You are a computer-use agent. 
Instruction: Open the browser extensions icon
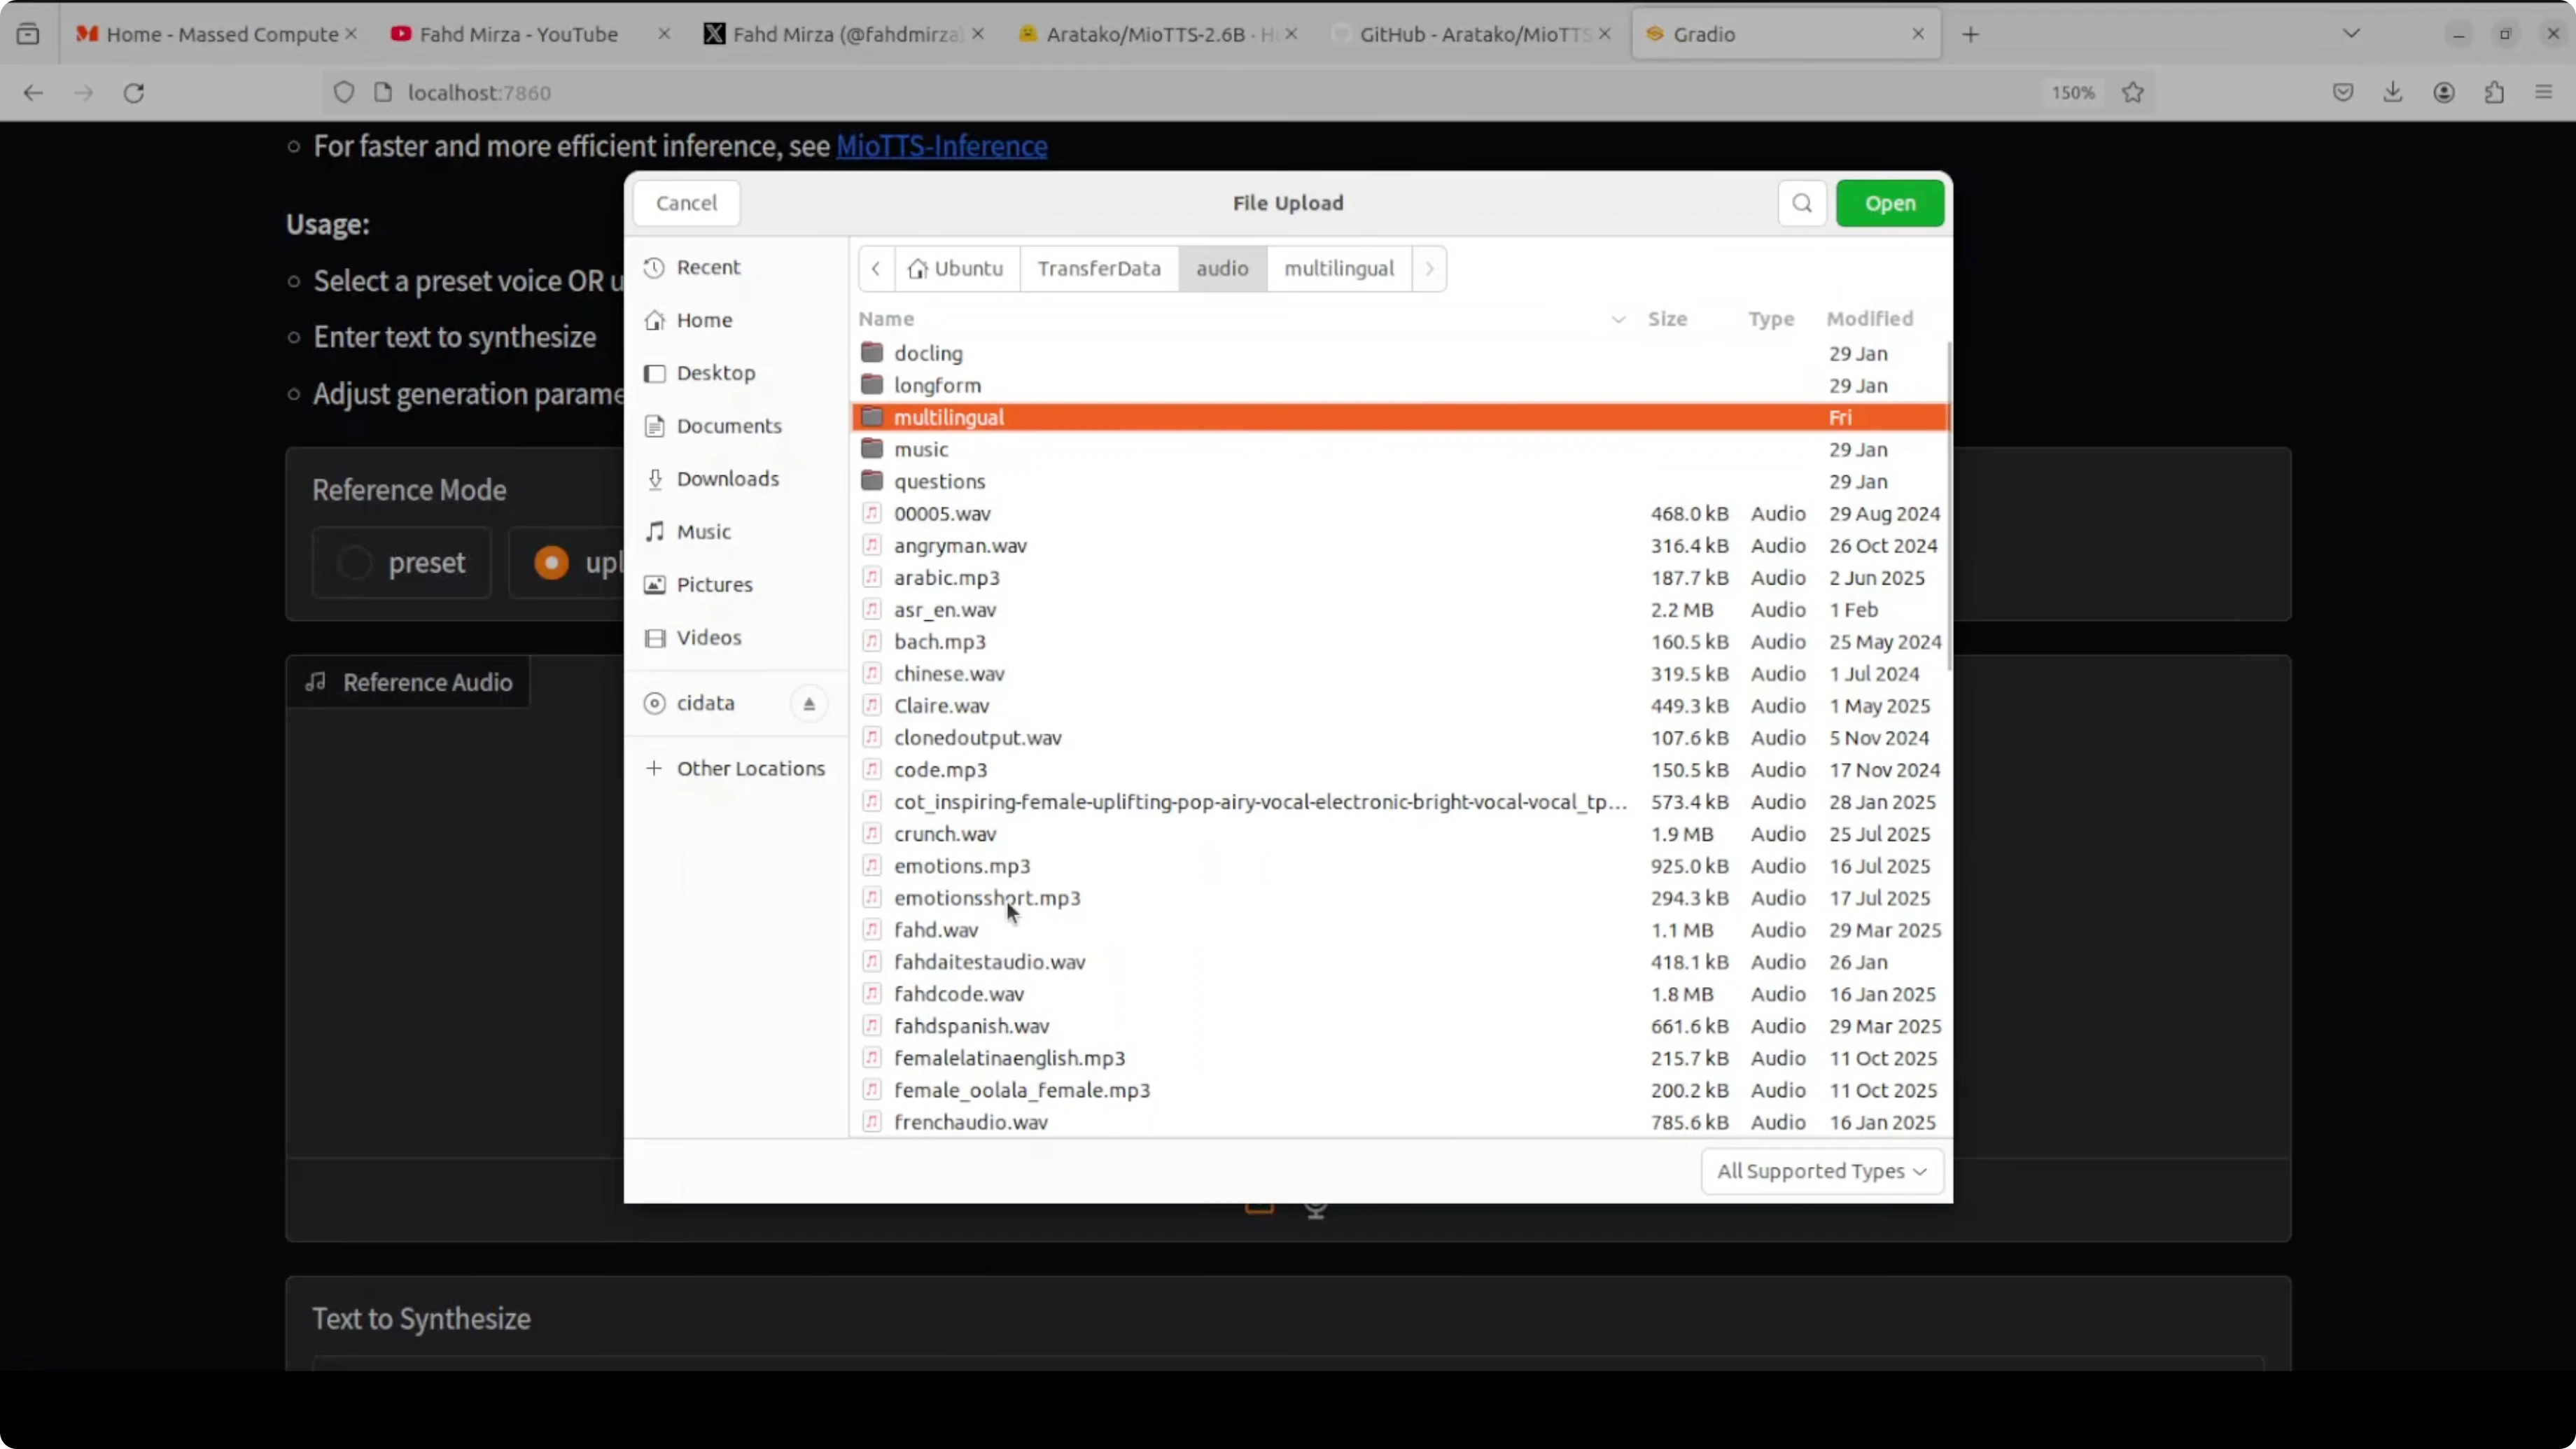2494,93
